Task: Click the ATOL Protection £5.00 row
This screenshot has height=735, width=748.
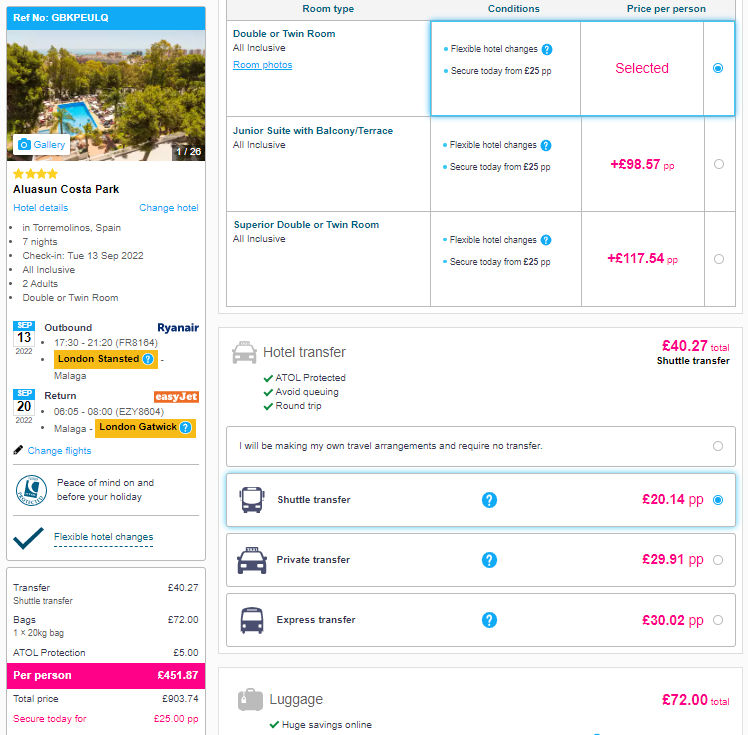Action: [106, 652]
